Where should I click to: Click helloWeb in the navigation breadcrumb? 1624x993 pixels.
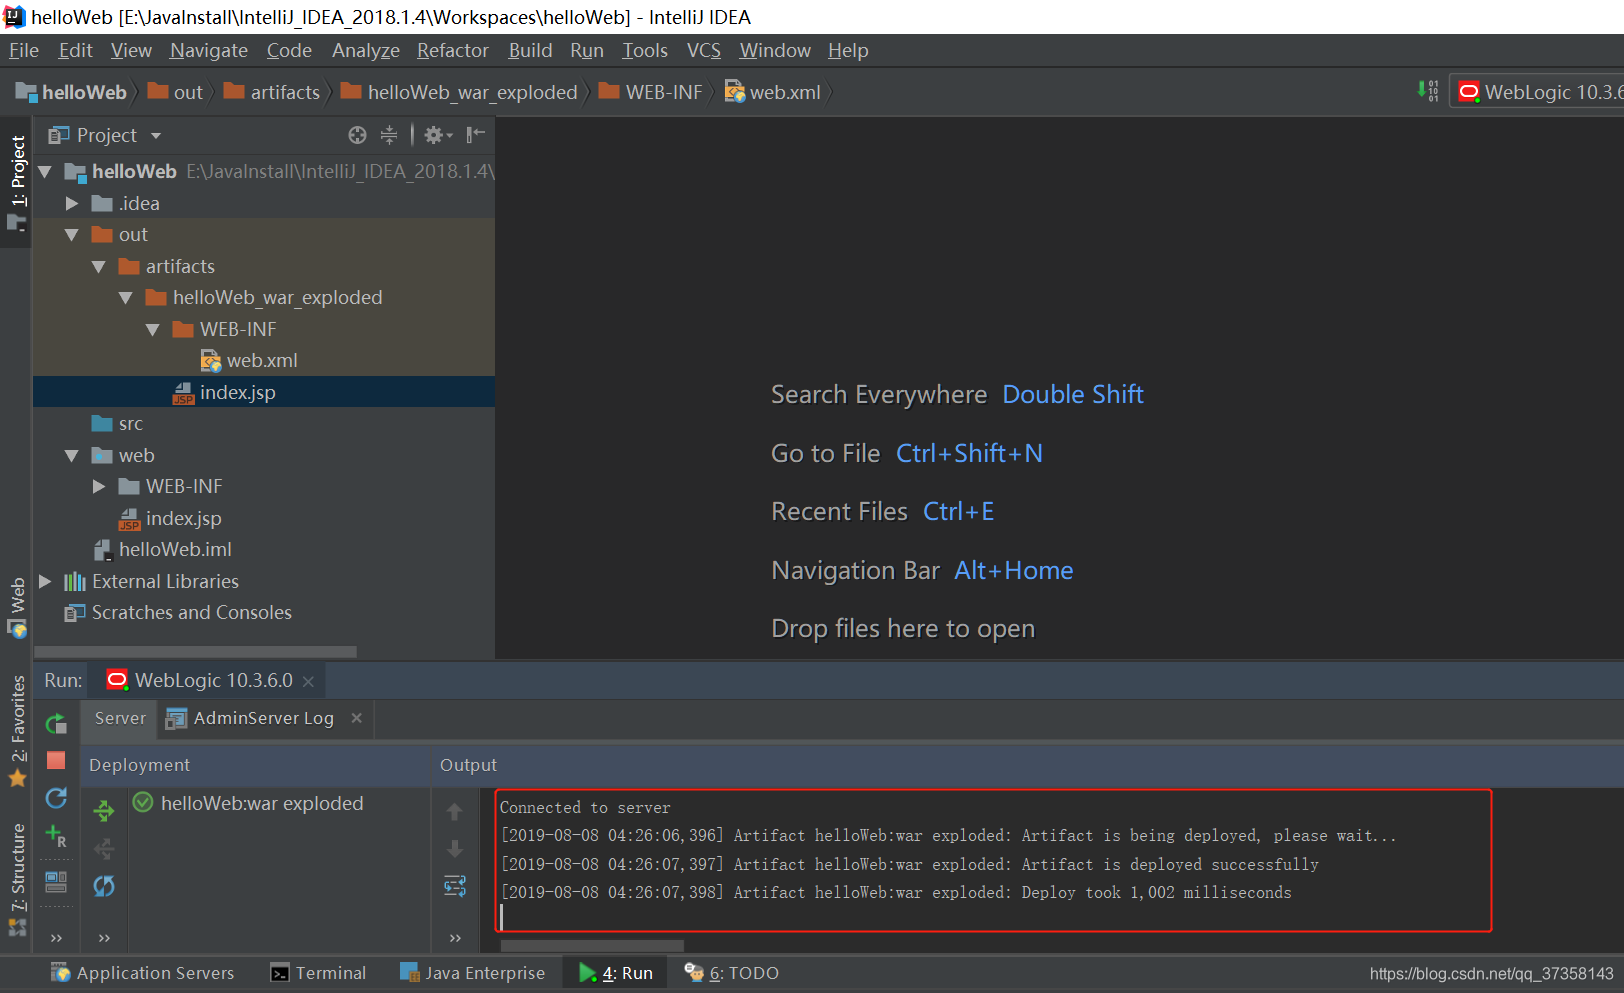click(71, 92)
